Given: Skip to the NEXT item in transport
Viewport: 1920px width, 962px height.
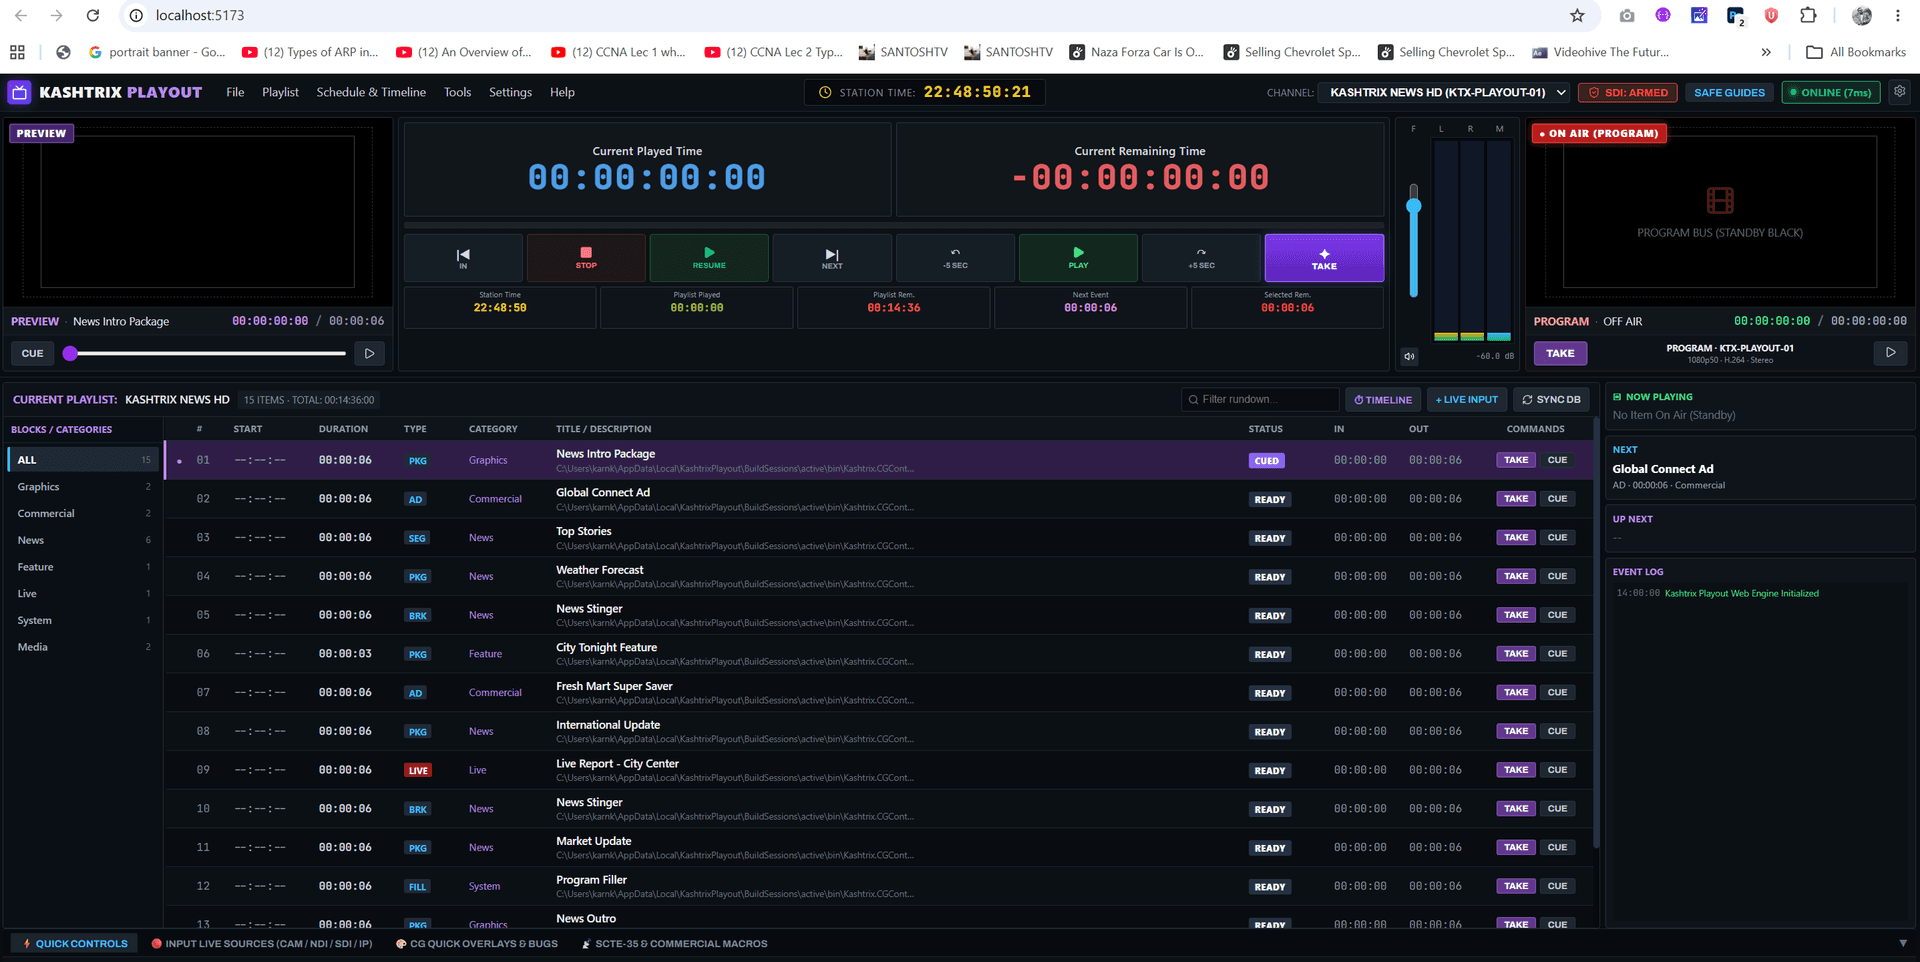Looking at the screenshot, I should coord(832,258).
